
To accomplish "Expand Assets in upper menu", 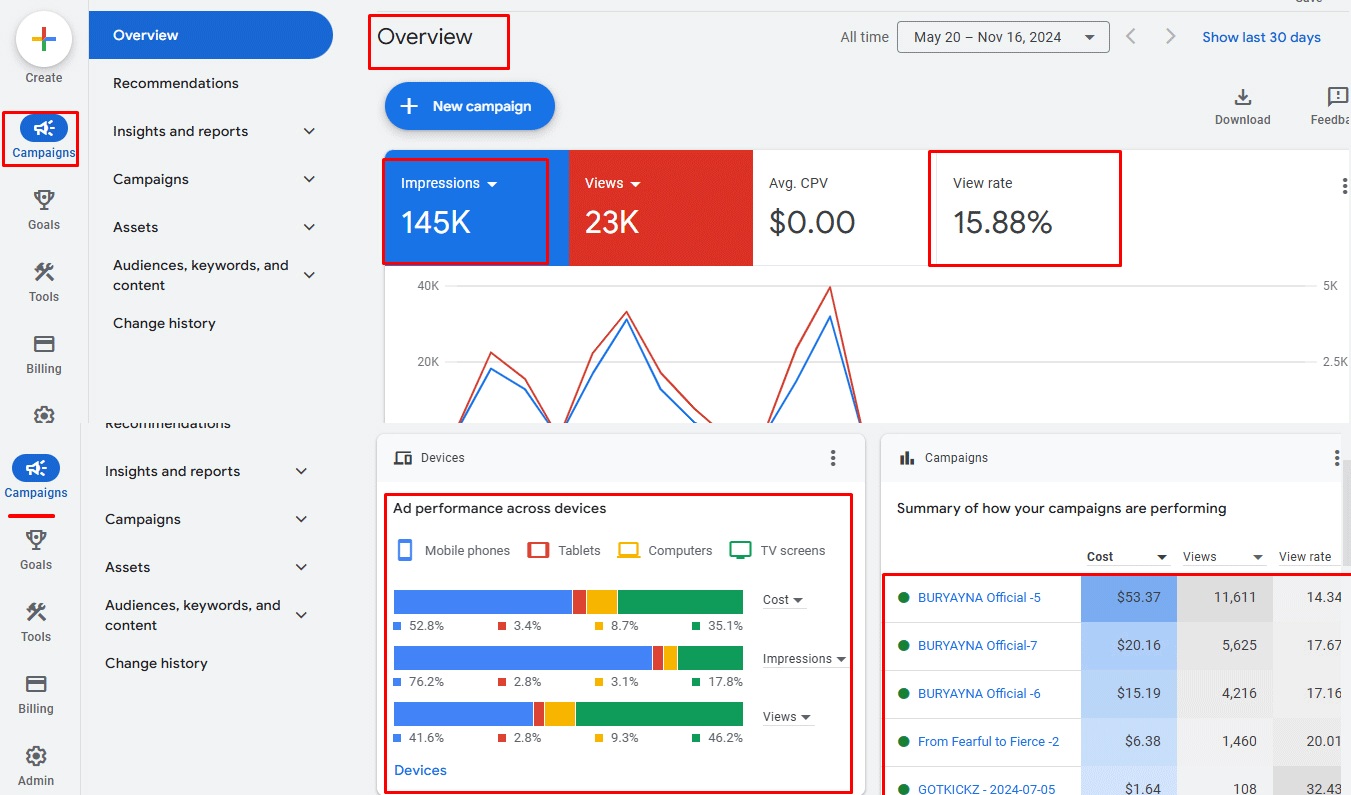I will (x=309, y=227).
